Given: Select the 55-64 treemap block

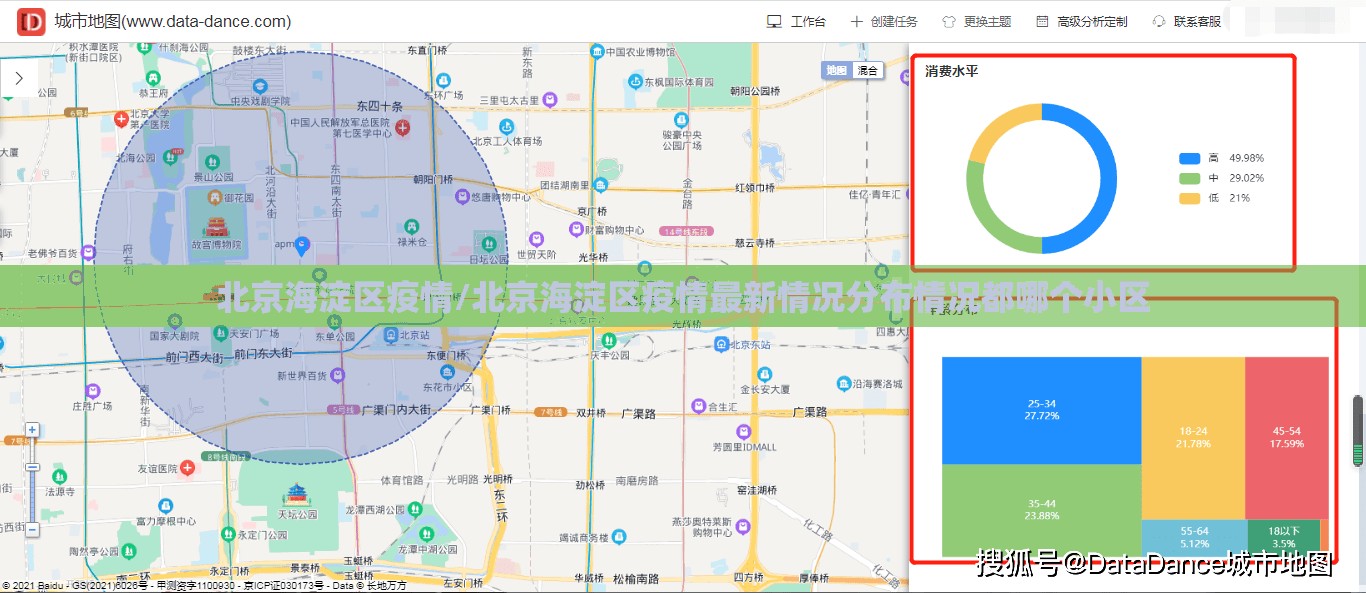Looking at the screenshot, I should click(1194, 538).
